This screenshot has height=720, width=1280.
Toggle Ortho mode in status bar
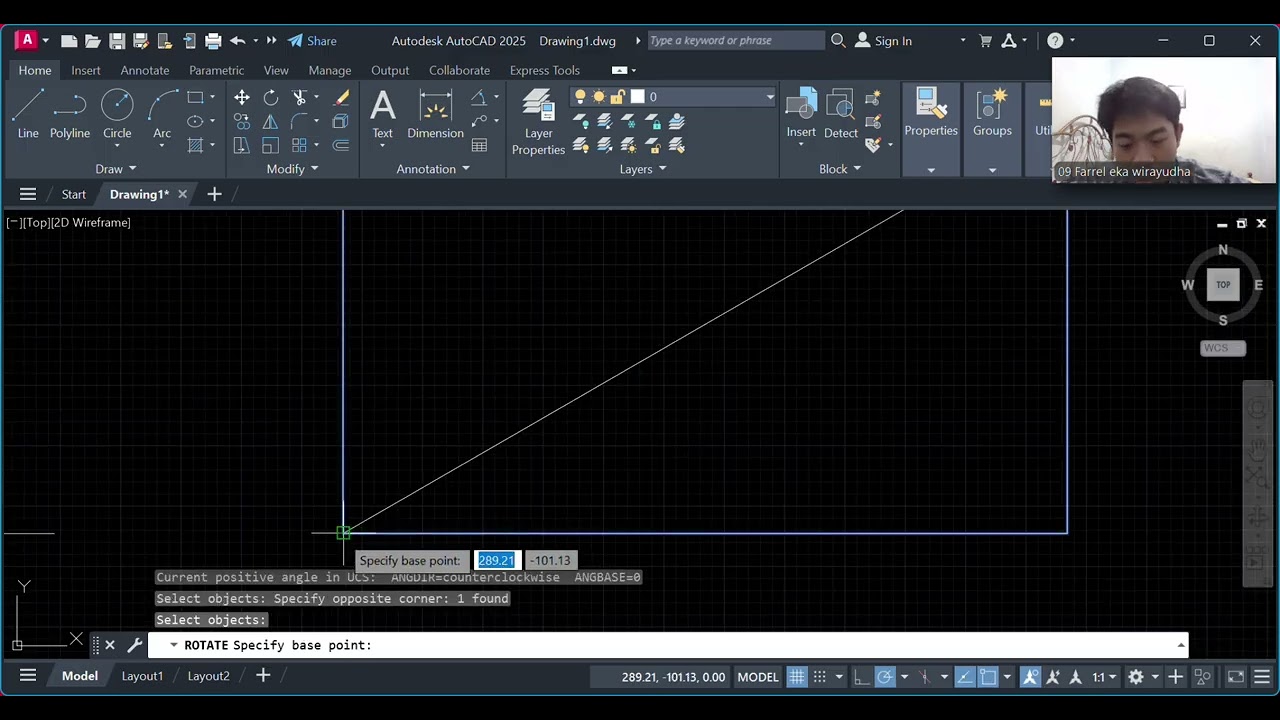coord(861,677)
